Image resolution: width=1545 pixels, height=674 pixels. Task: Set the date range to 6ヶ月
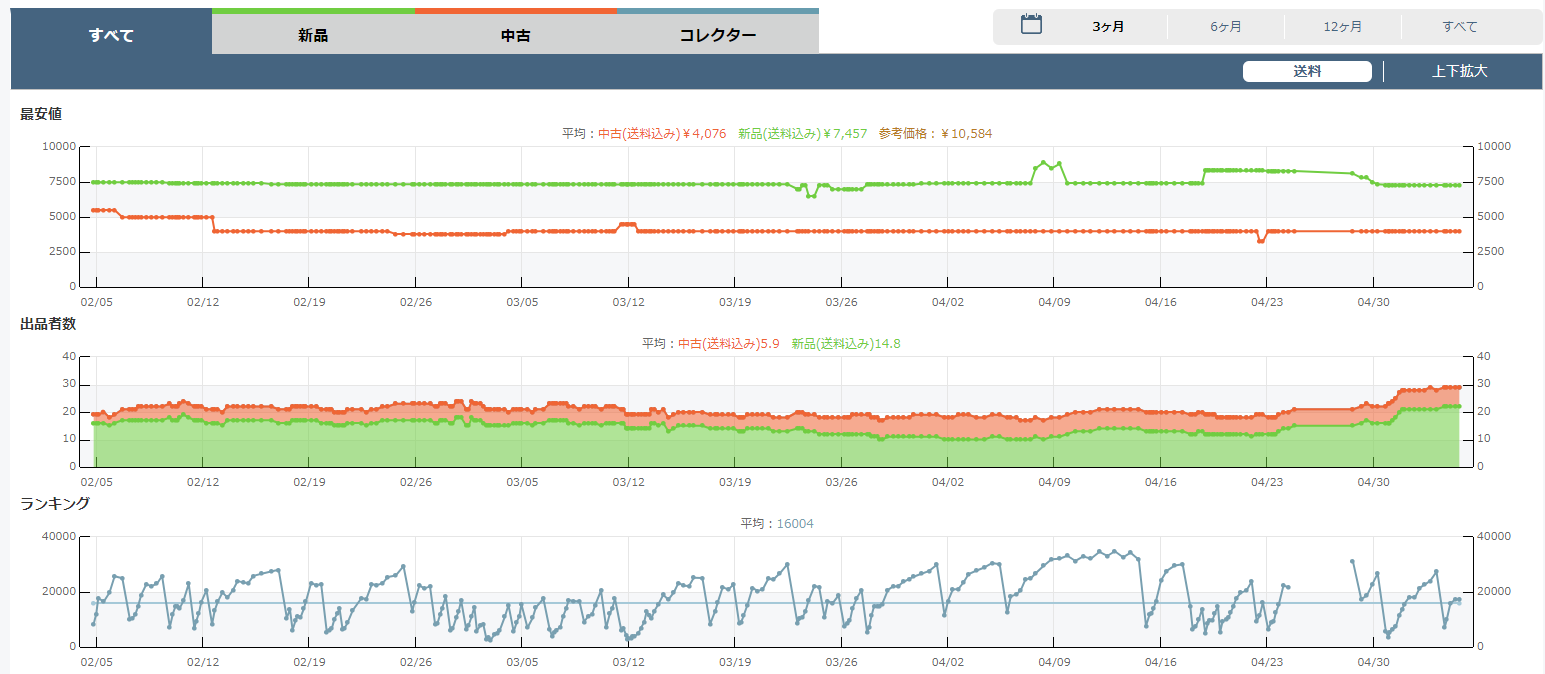click(x=1225, y=27)
